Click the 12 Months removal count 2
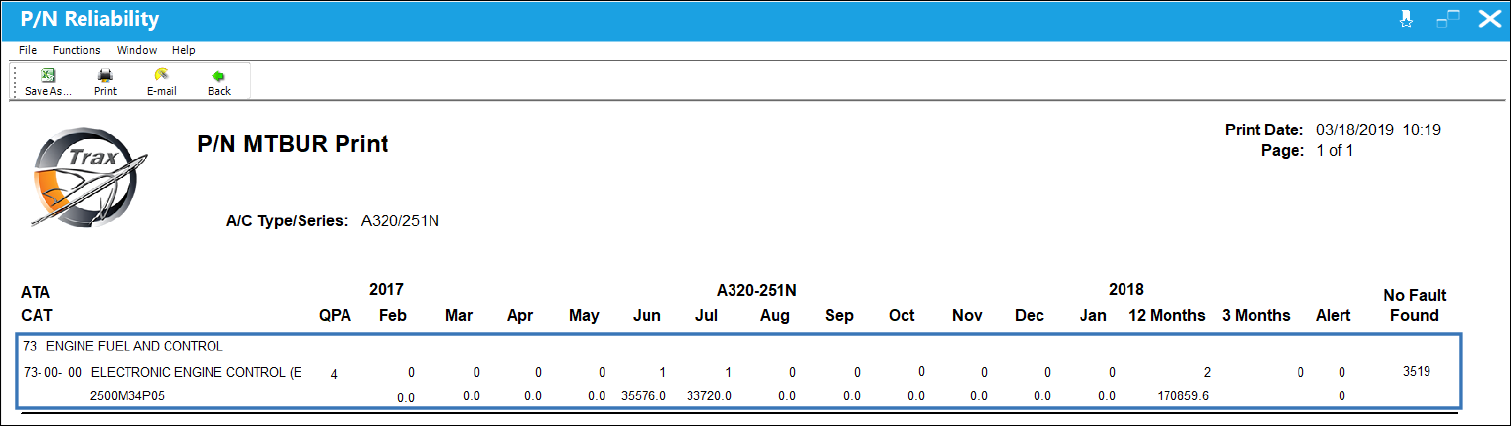 click(x=1207, y=372)
